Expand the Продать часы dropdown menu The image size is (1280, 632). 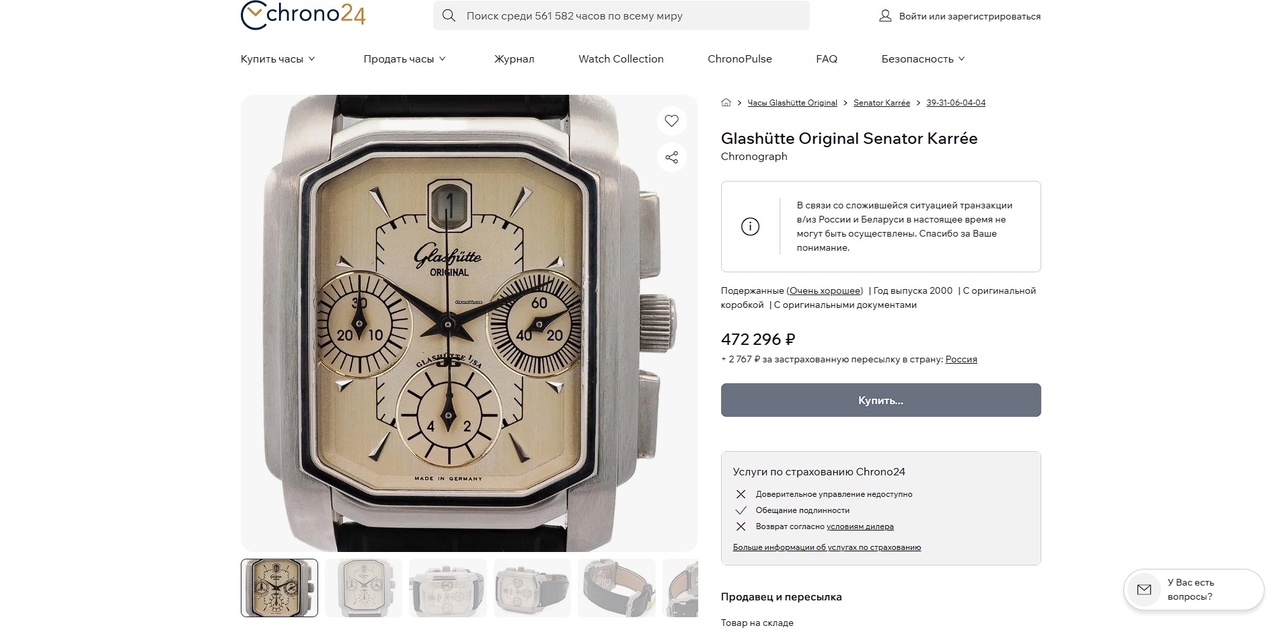pyautogui.click(x=405, y=59)
